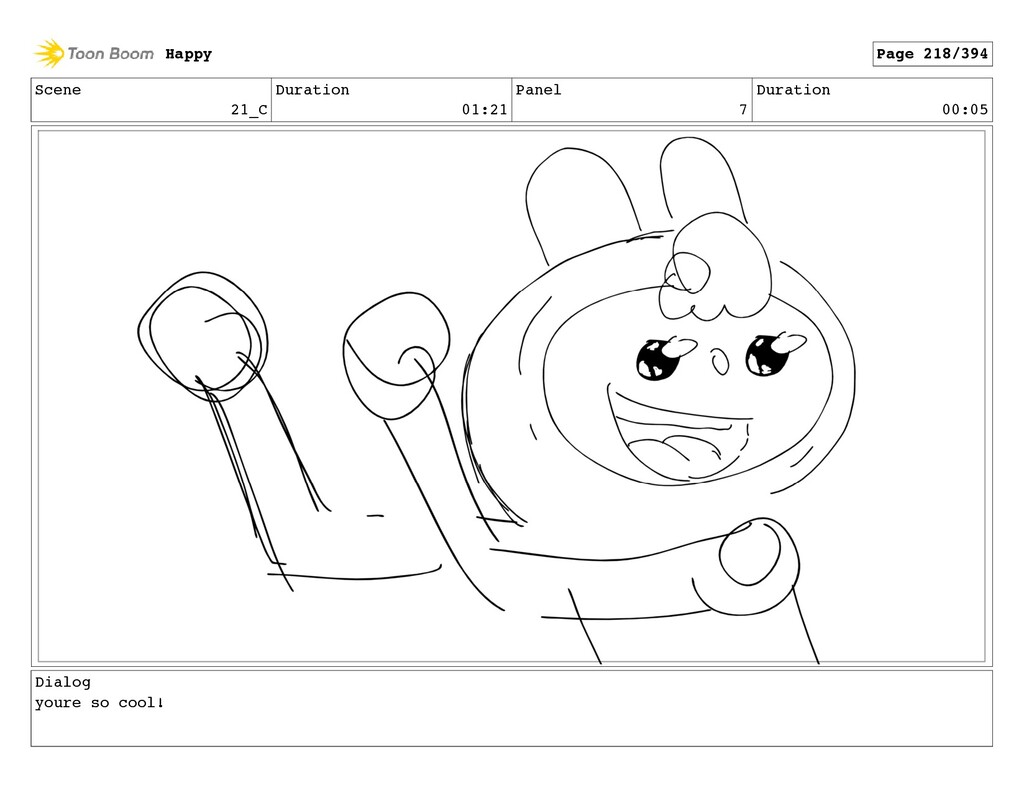Screen dimensions: 1024x793
Task: Click dialog text 'youre so cool!'
Action: point(99,703)
